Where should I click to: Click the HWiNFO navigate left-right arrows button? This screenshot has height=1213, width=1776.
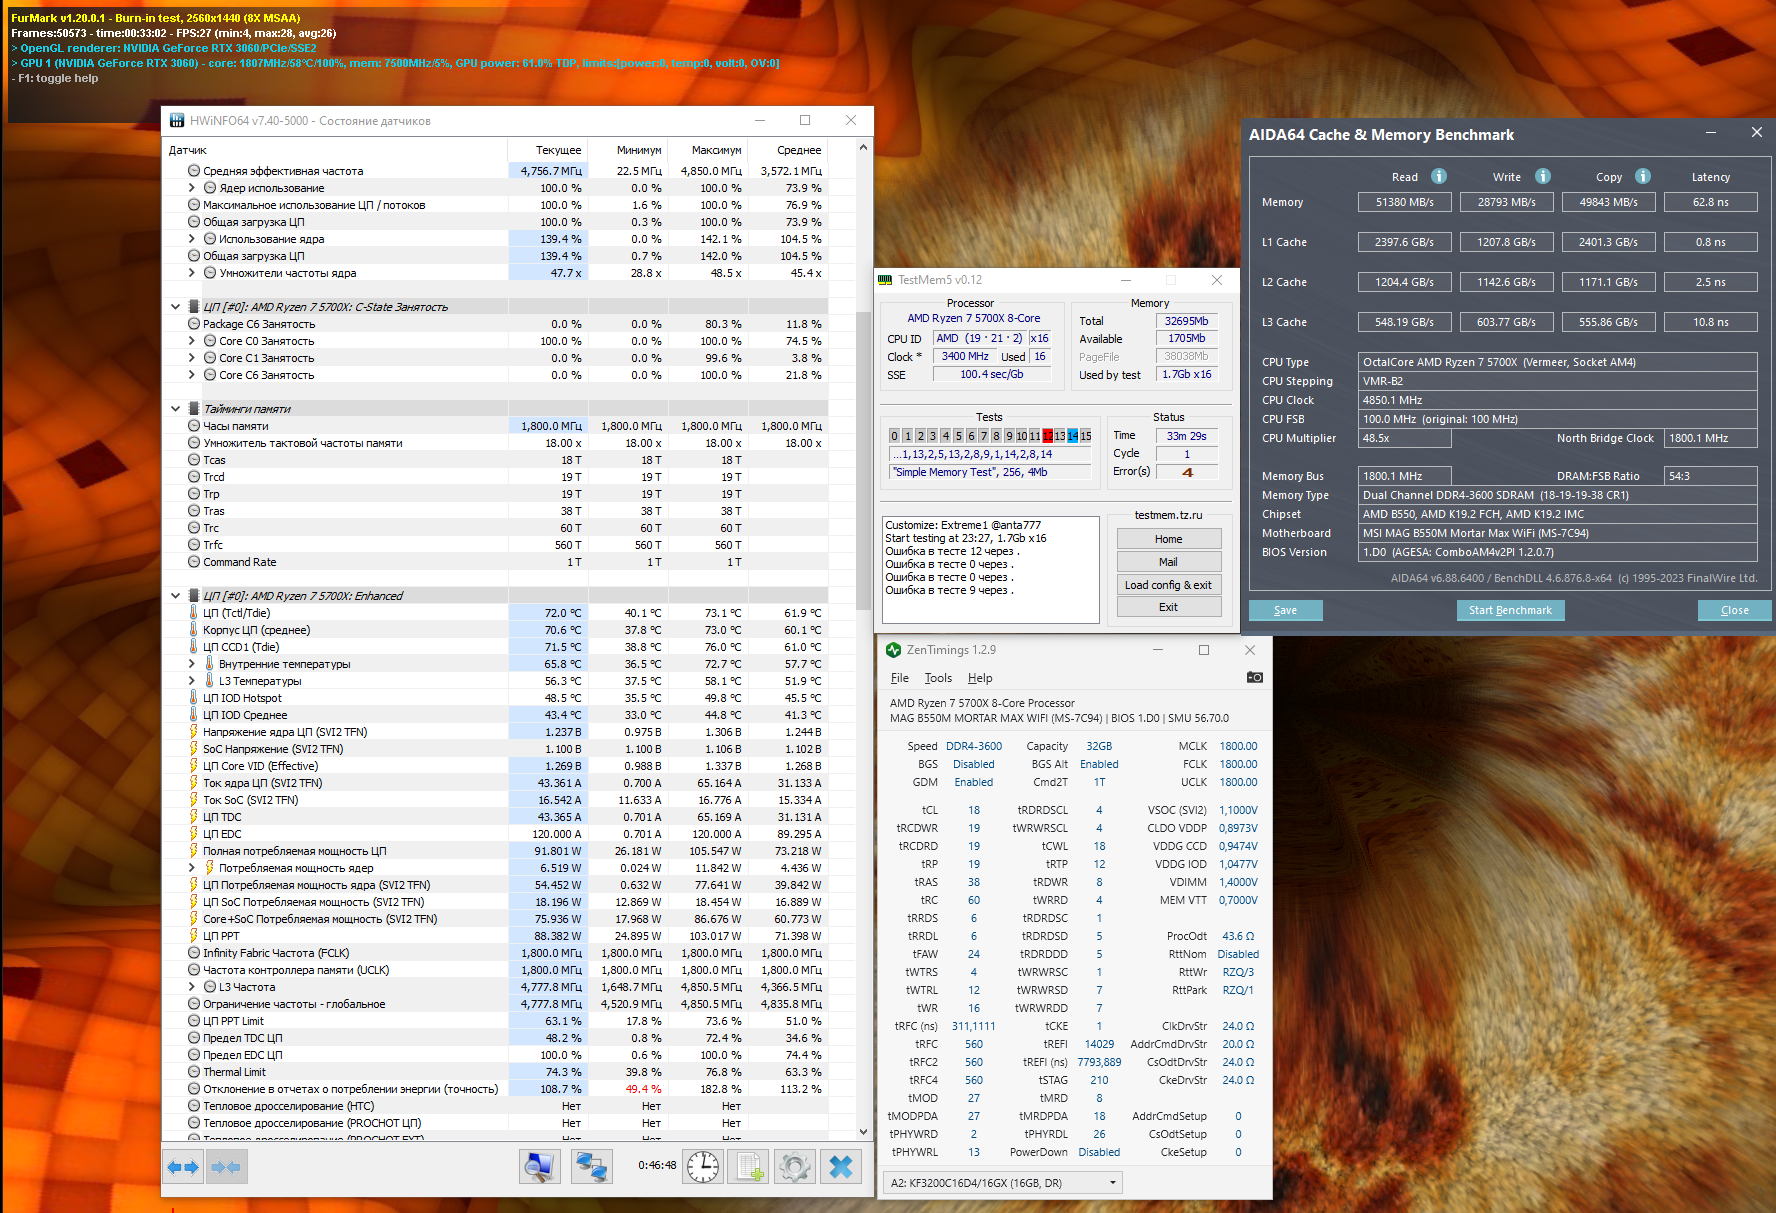(x=183, y=1167)
